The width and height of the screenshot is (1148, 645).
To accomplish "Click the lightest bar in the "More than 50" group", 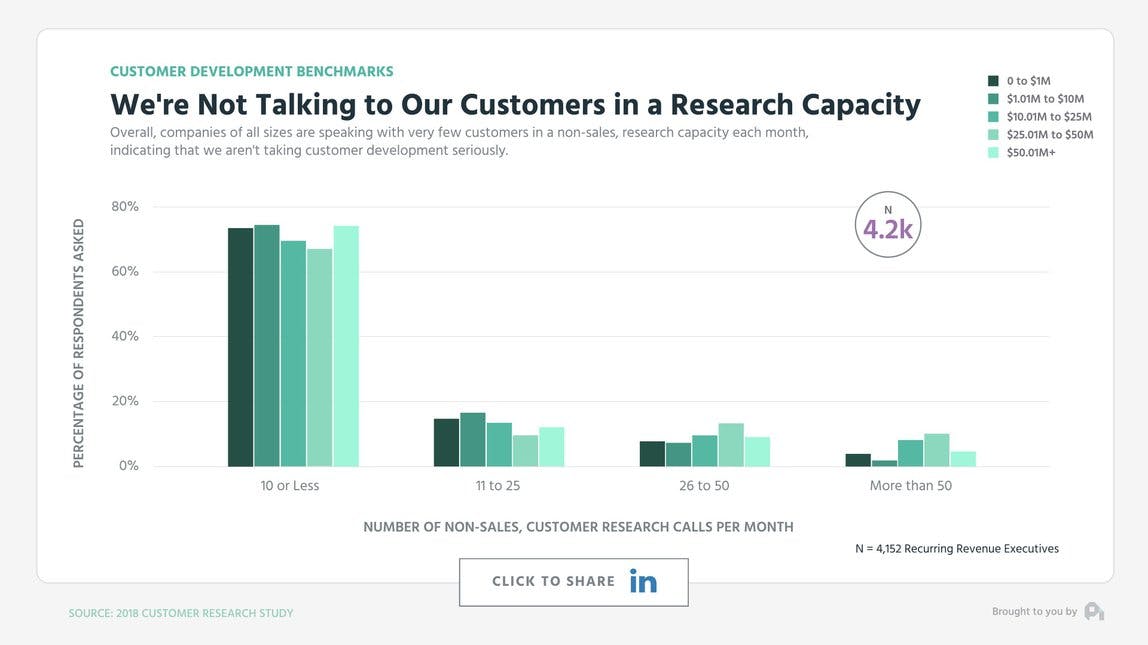I will coord(963,459).
